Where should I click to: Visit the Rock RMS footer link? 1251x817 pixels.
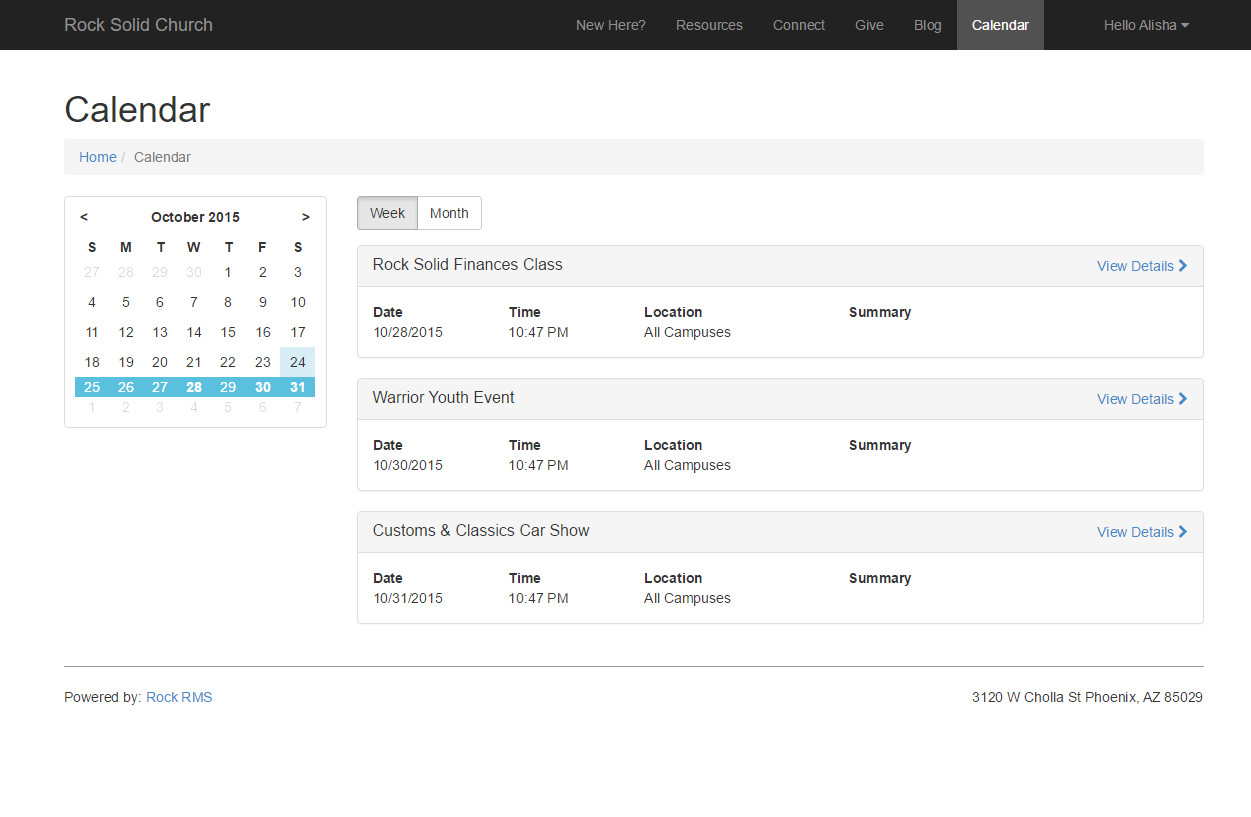click(x=179, y=697)
